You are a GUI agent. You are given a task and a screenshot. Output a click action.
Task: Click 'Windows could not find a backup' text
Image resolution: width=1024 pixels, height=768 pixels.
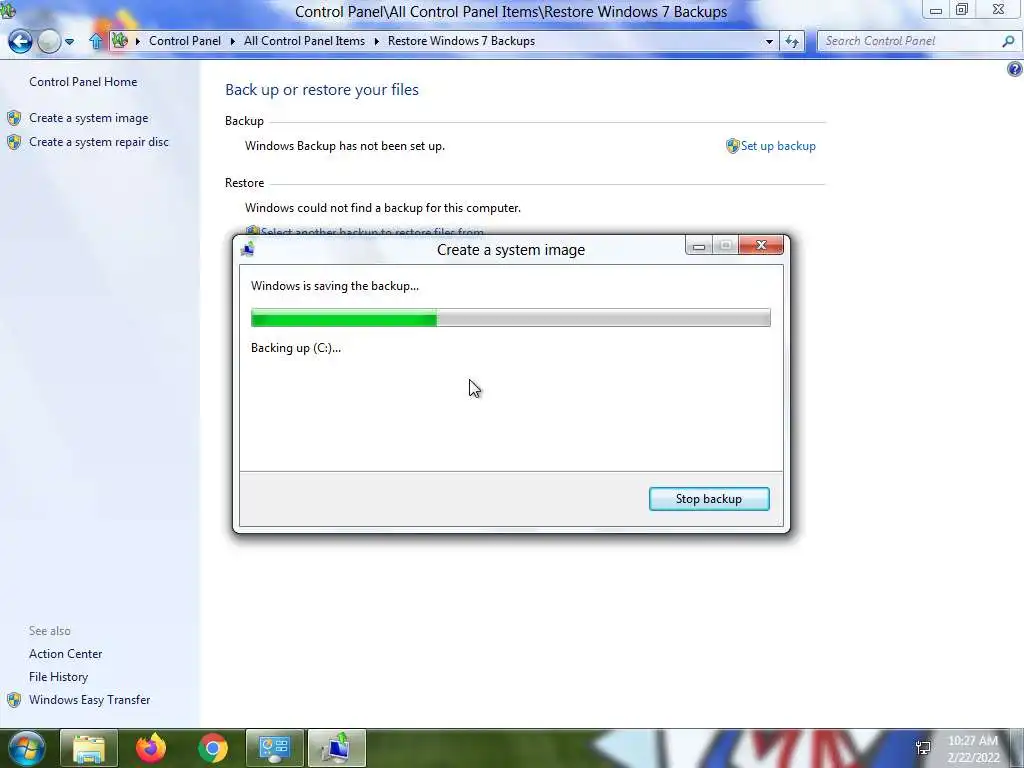383,208
